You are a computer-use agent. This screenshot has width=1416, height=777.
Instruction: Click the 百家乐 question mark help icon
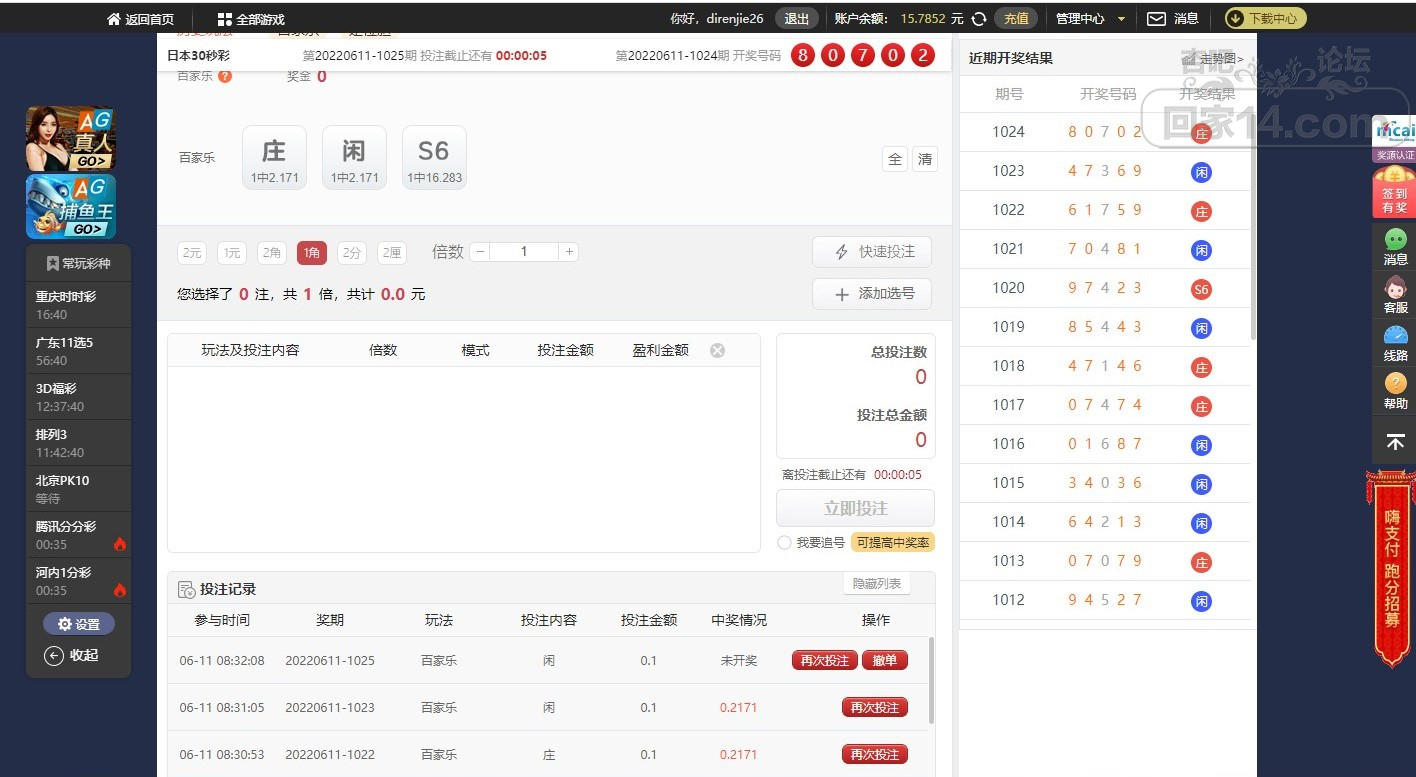[x=225, y=76]
